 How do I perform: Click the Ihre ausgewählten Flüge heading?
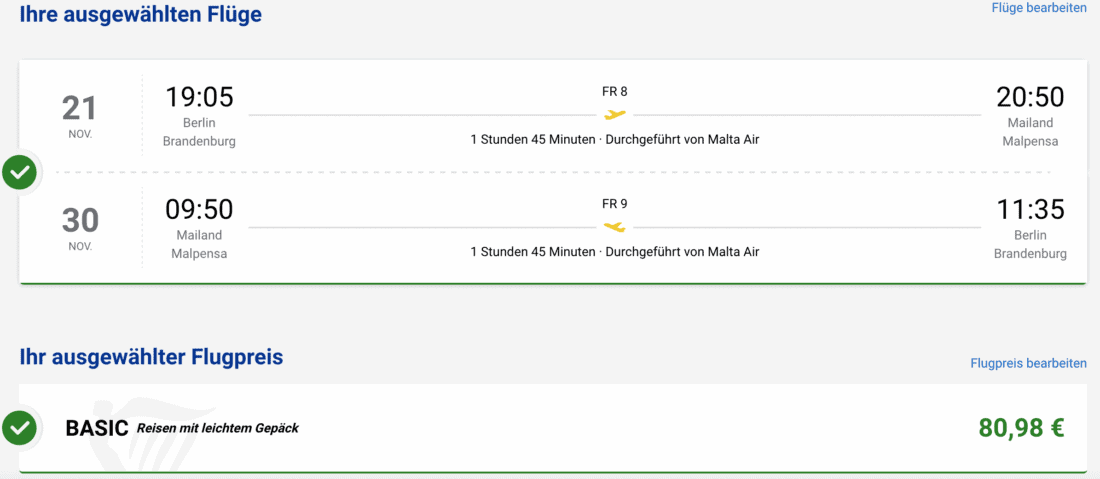click(x=141, y=14)
